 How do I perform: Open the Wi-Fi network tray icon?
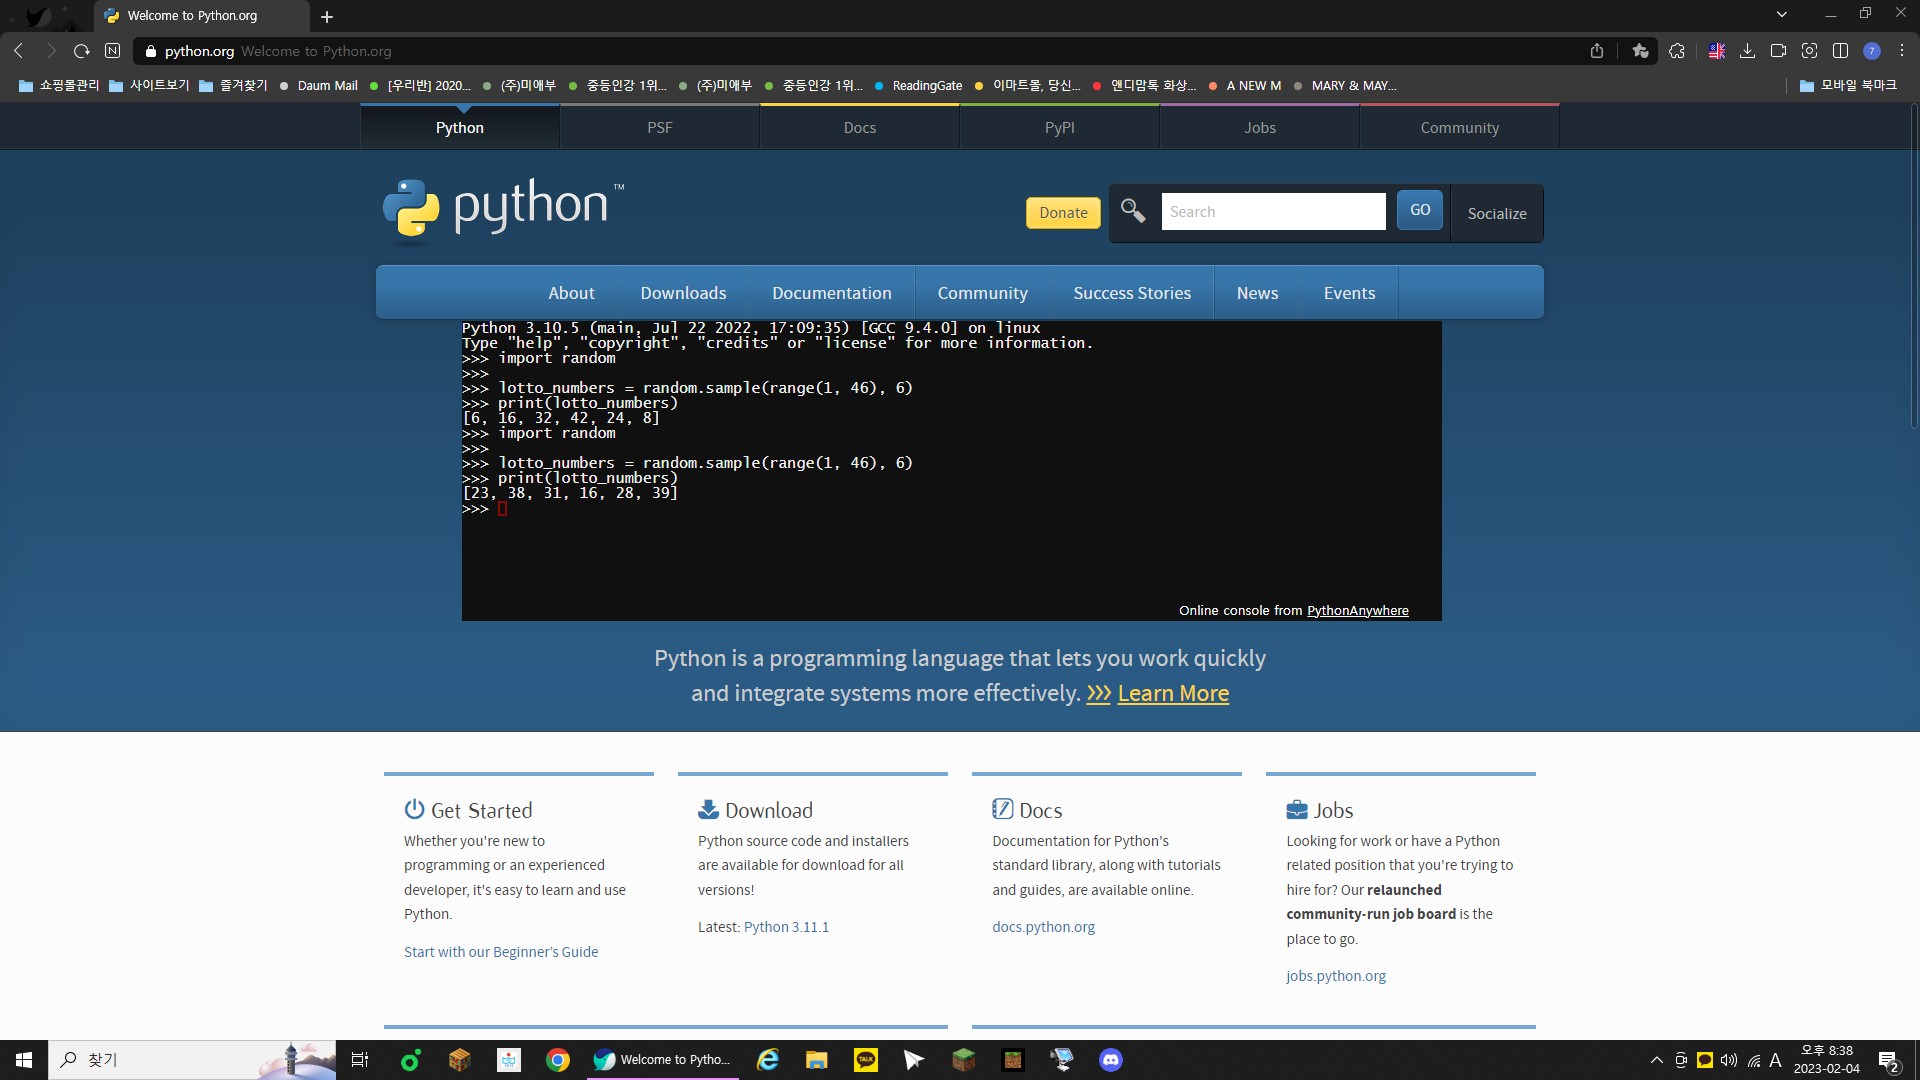[1754, 1060]
